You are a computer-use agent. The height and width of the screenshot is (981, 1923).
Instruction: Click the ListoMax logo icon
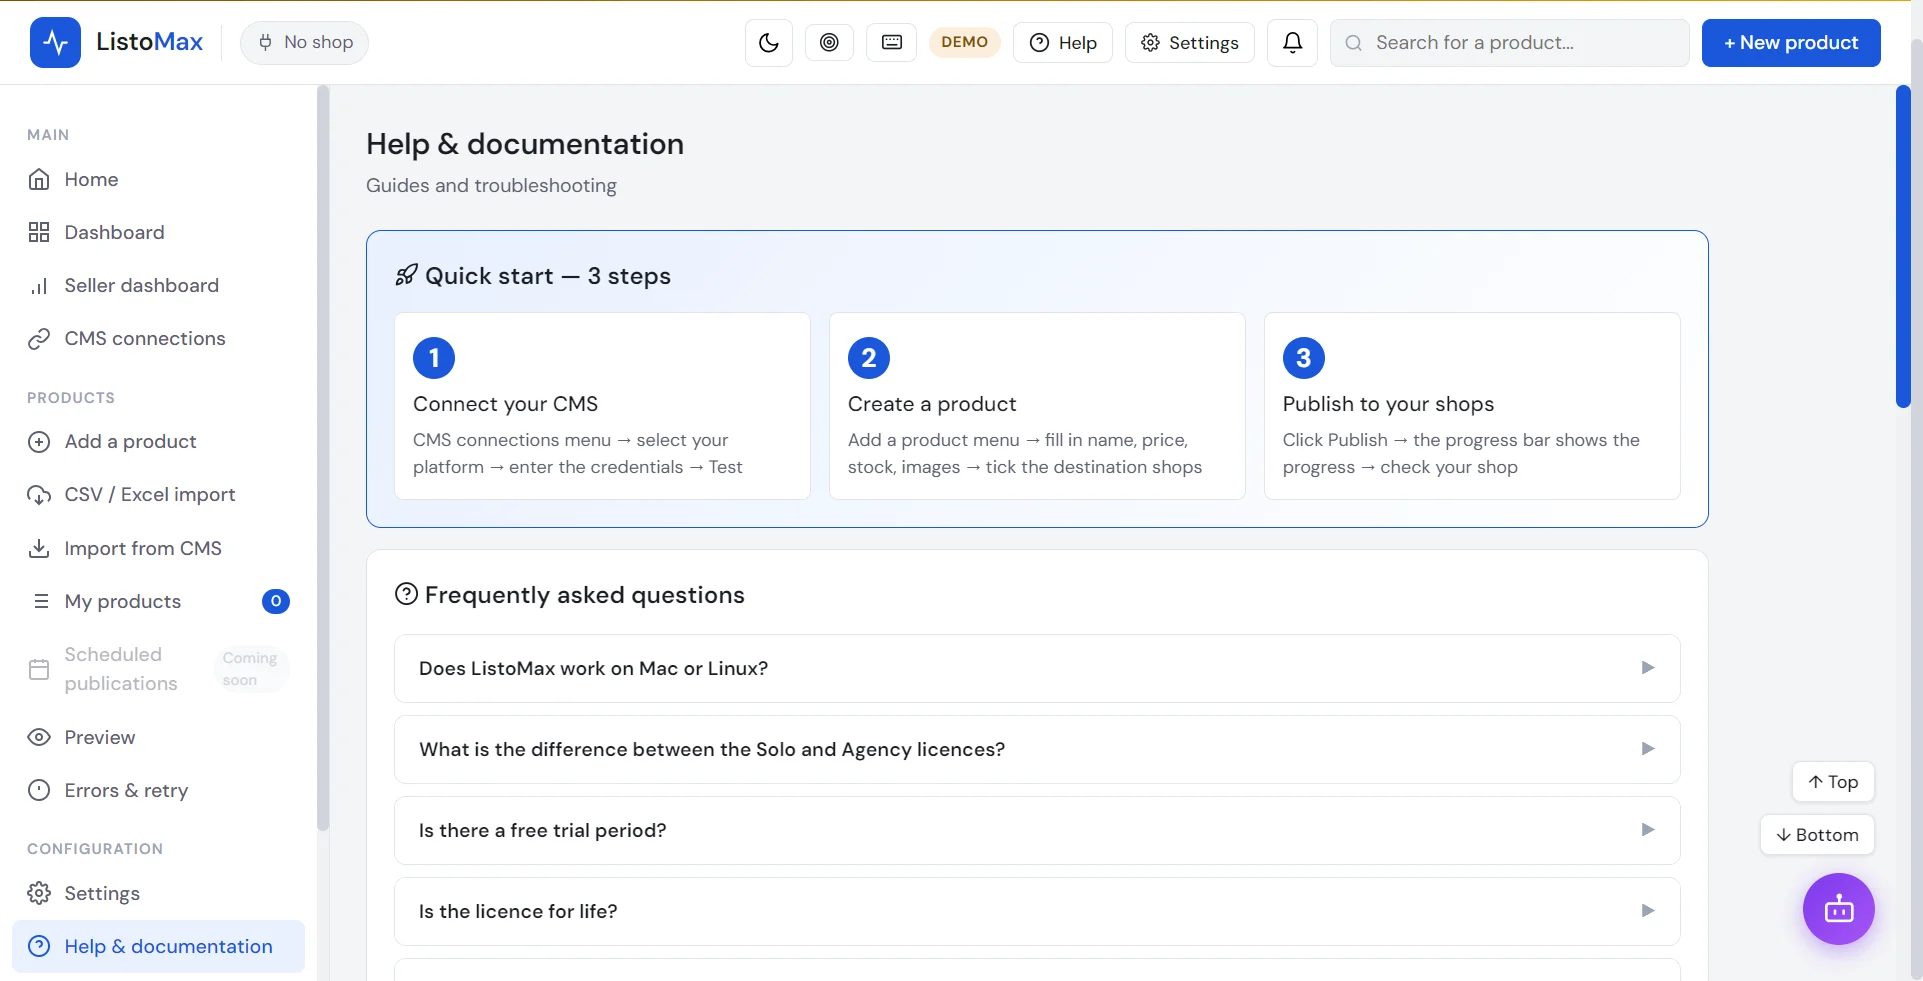point(55,42)
